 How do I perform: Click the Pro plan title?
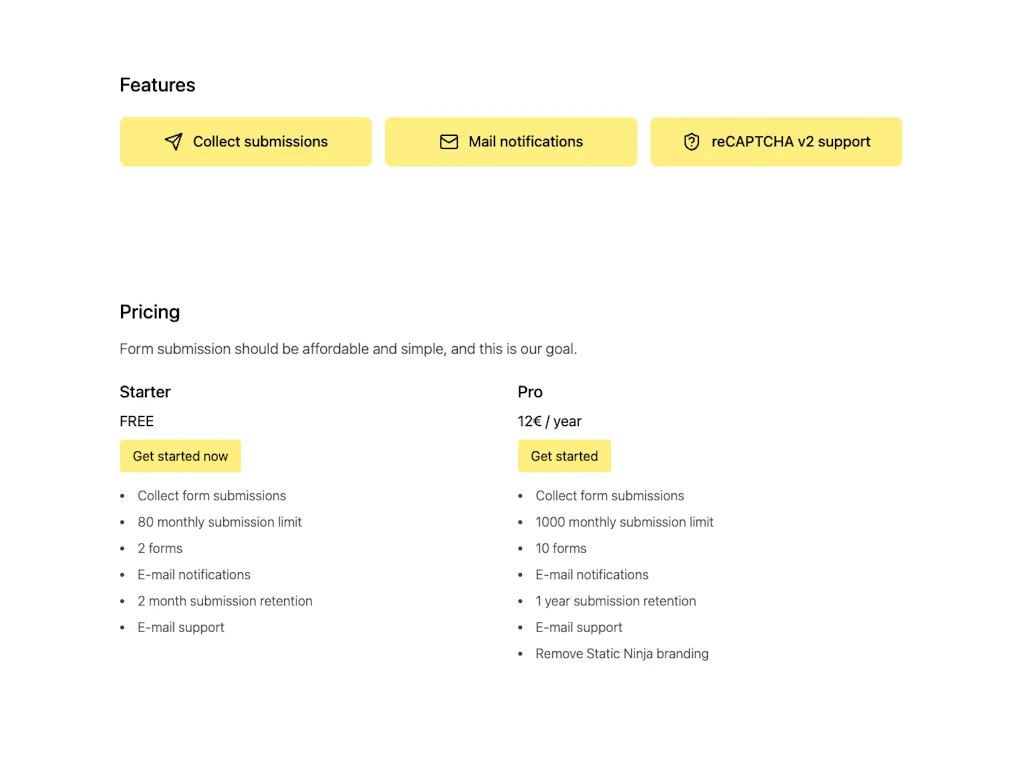pyautogui.click(x=530, y=392)
